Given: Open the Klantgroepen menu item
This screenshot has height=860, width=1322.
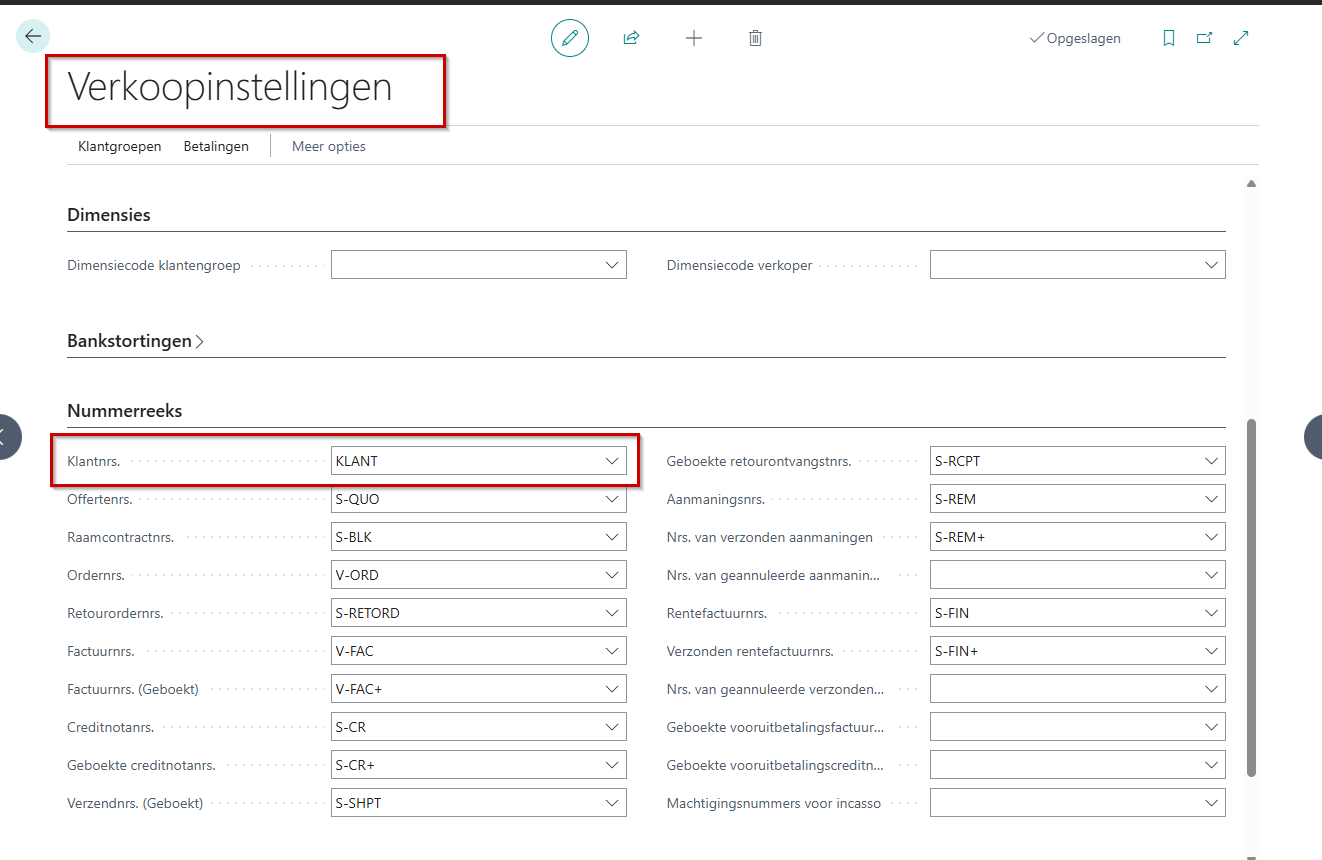Looking at the screenshot, I should tap(119, 146).
